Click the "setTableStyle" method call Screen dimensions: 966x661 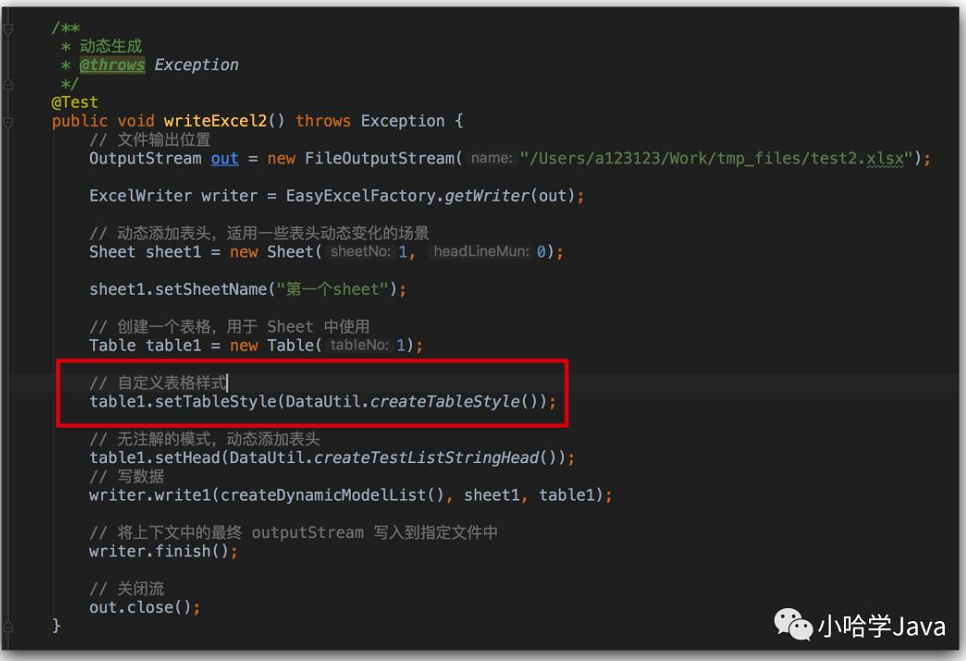(x=215, y=401)
